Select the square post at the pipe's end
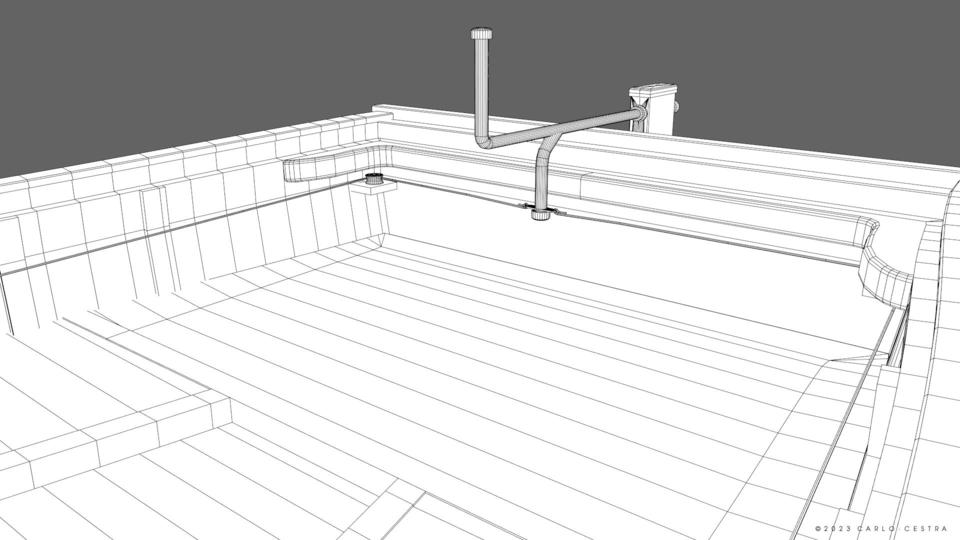Viewport: 960px width, 540px height. click(x=653, y=108)
